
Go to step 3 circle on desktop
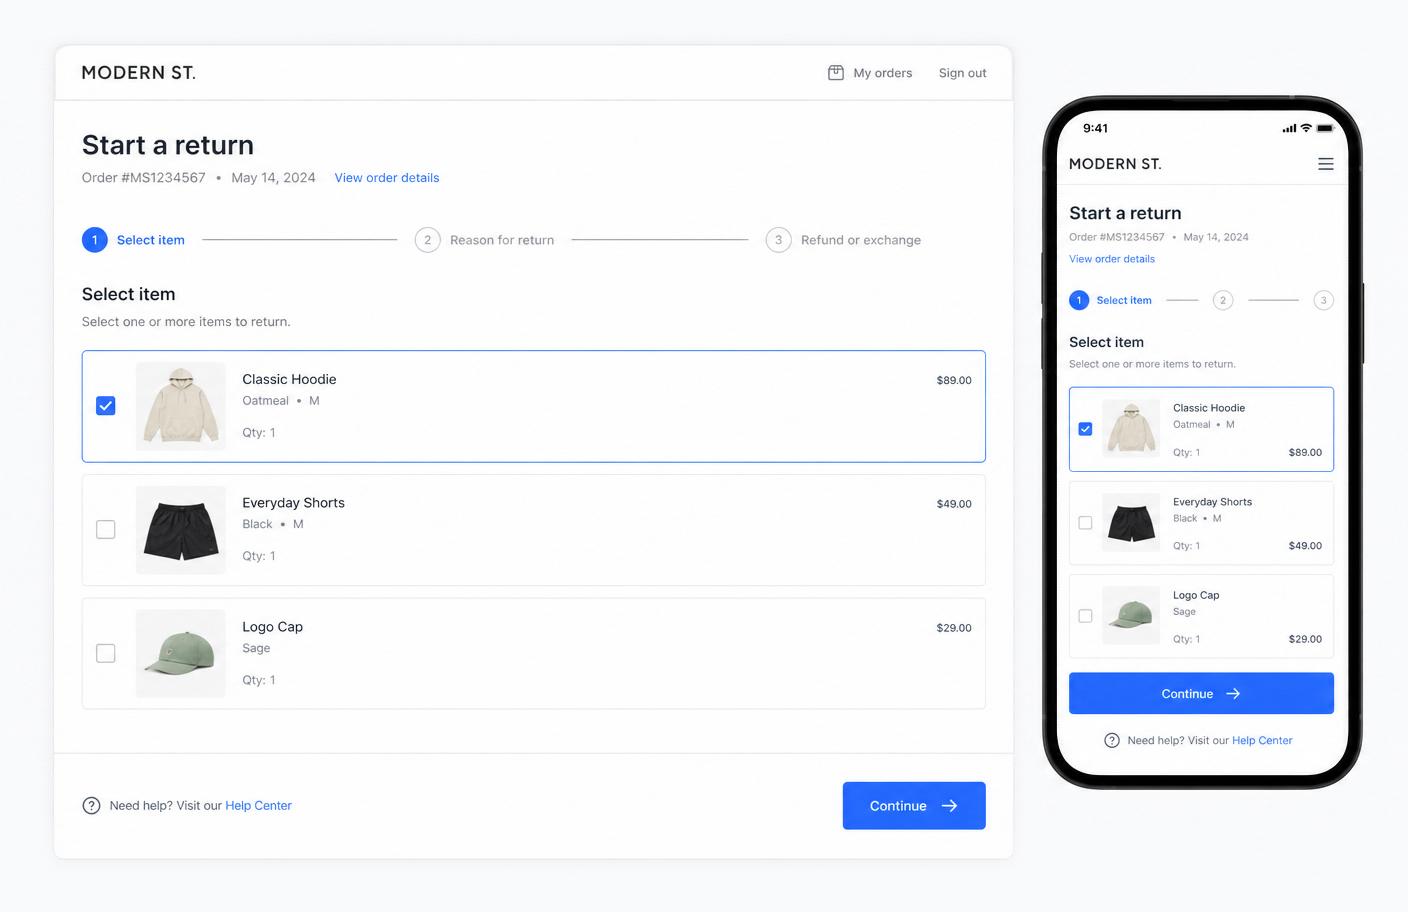coord(779,240)
